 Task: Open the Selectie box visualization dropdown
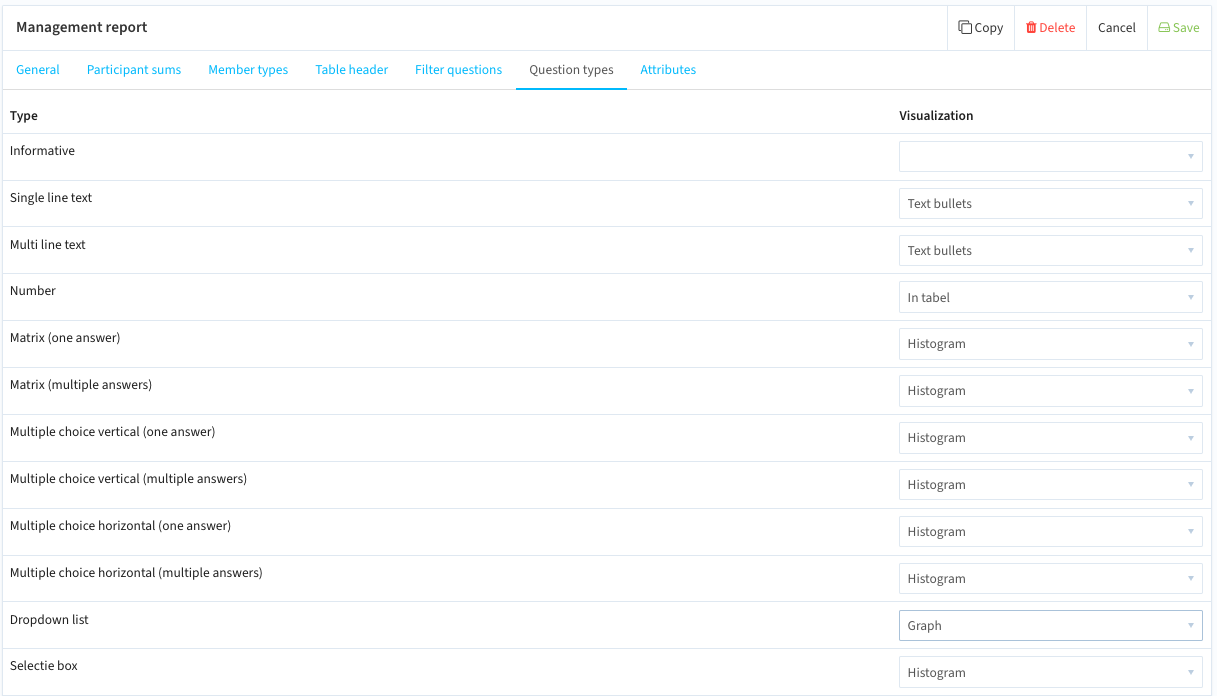pyautogui.click(x=1050, y=673)
